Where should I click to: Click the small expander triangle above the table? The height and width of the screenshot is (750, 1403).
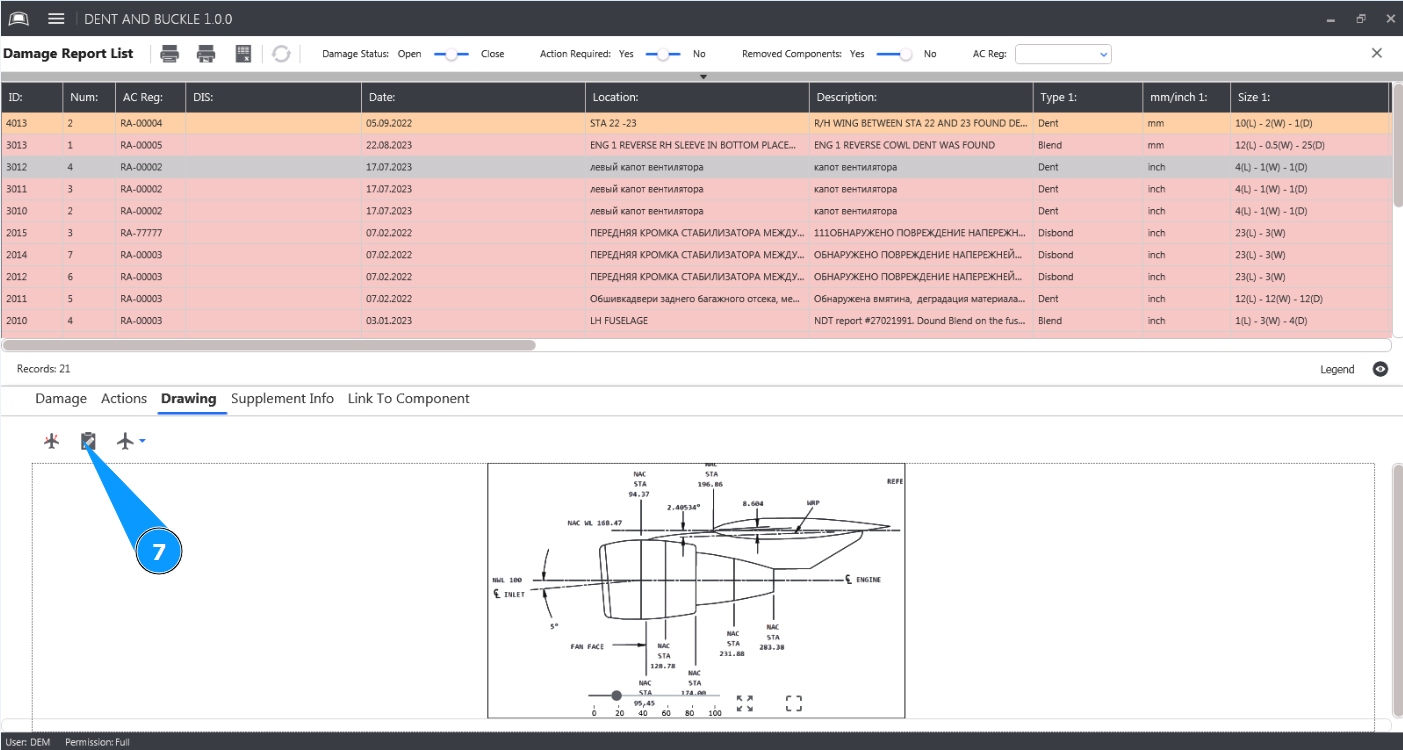[703, 76]
